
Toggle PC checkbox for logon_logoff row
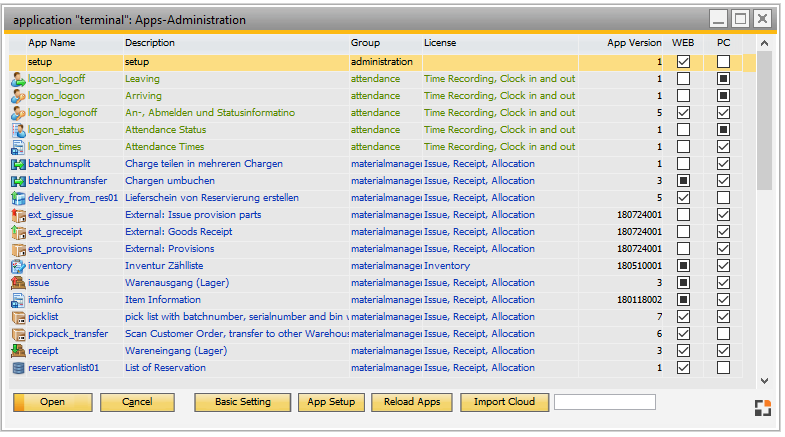coord(723,79)
